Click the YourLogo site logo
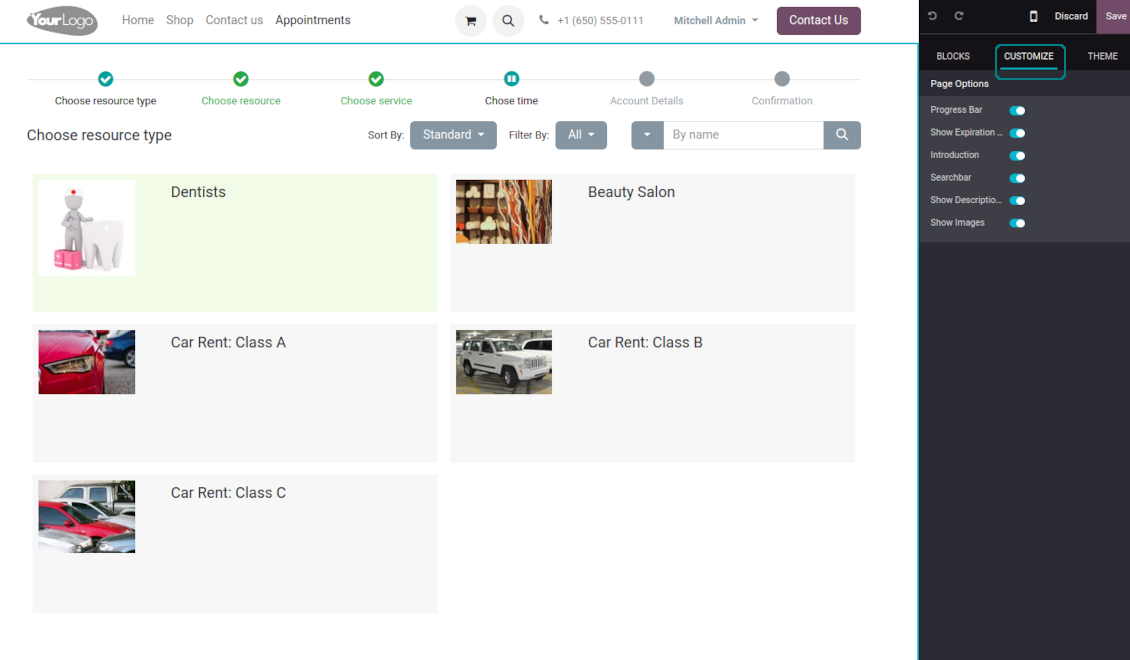Viewport: 1130px width, 660px height. coord(62,20)
